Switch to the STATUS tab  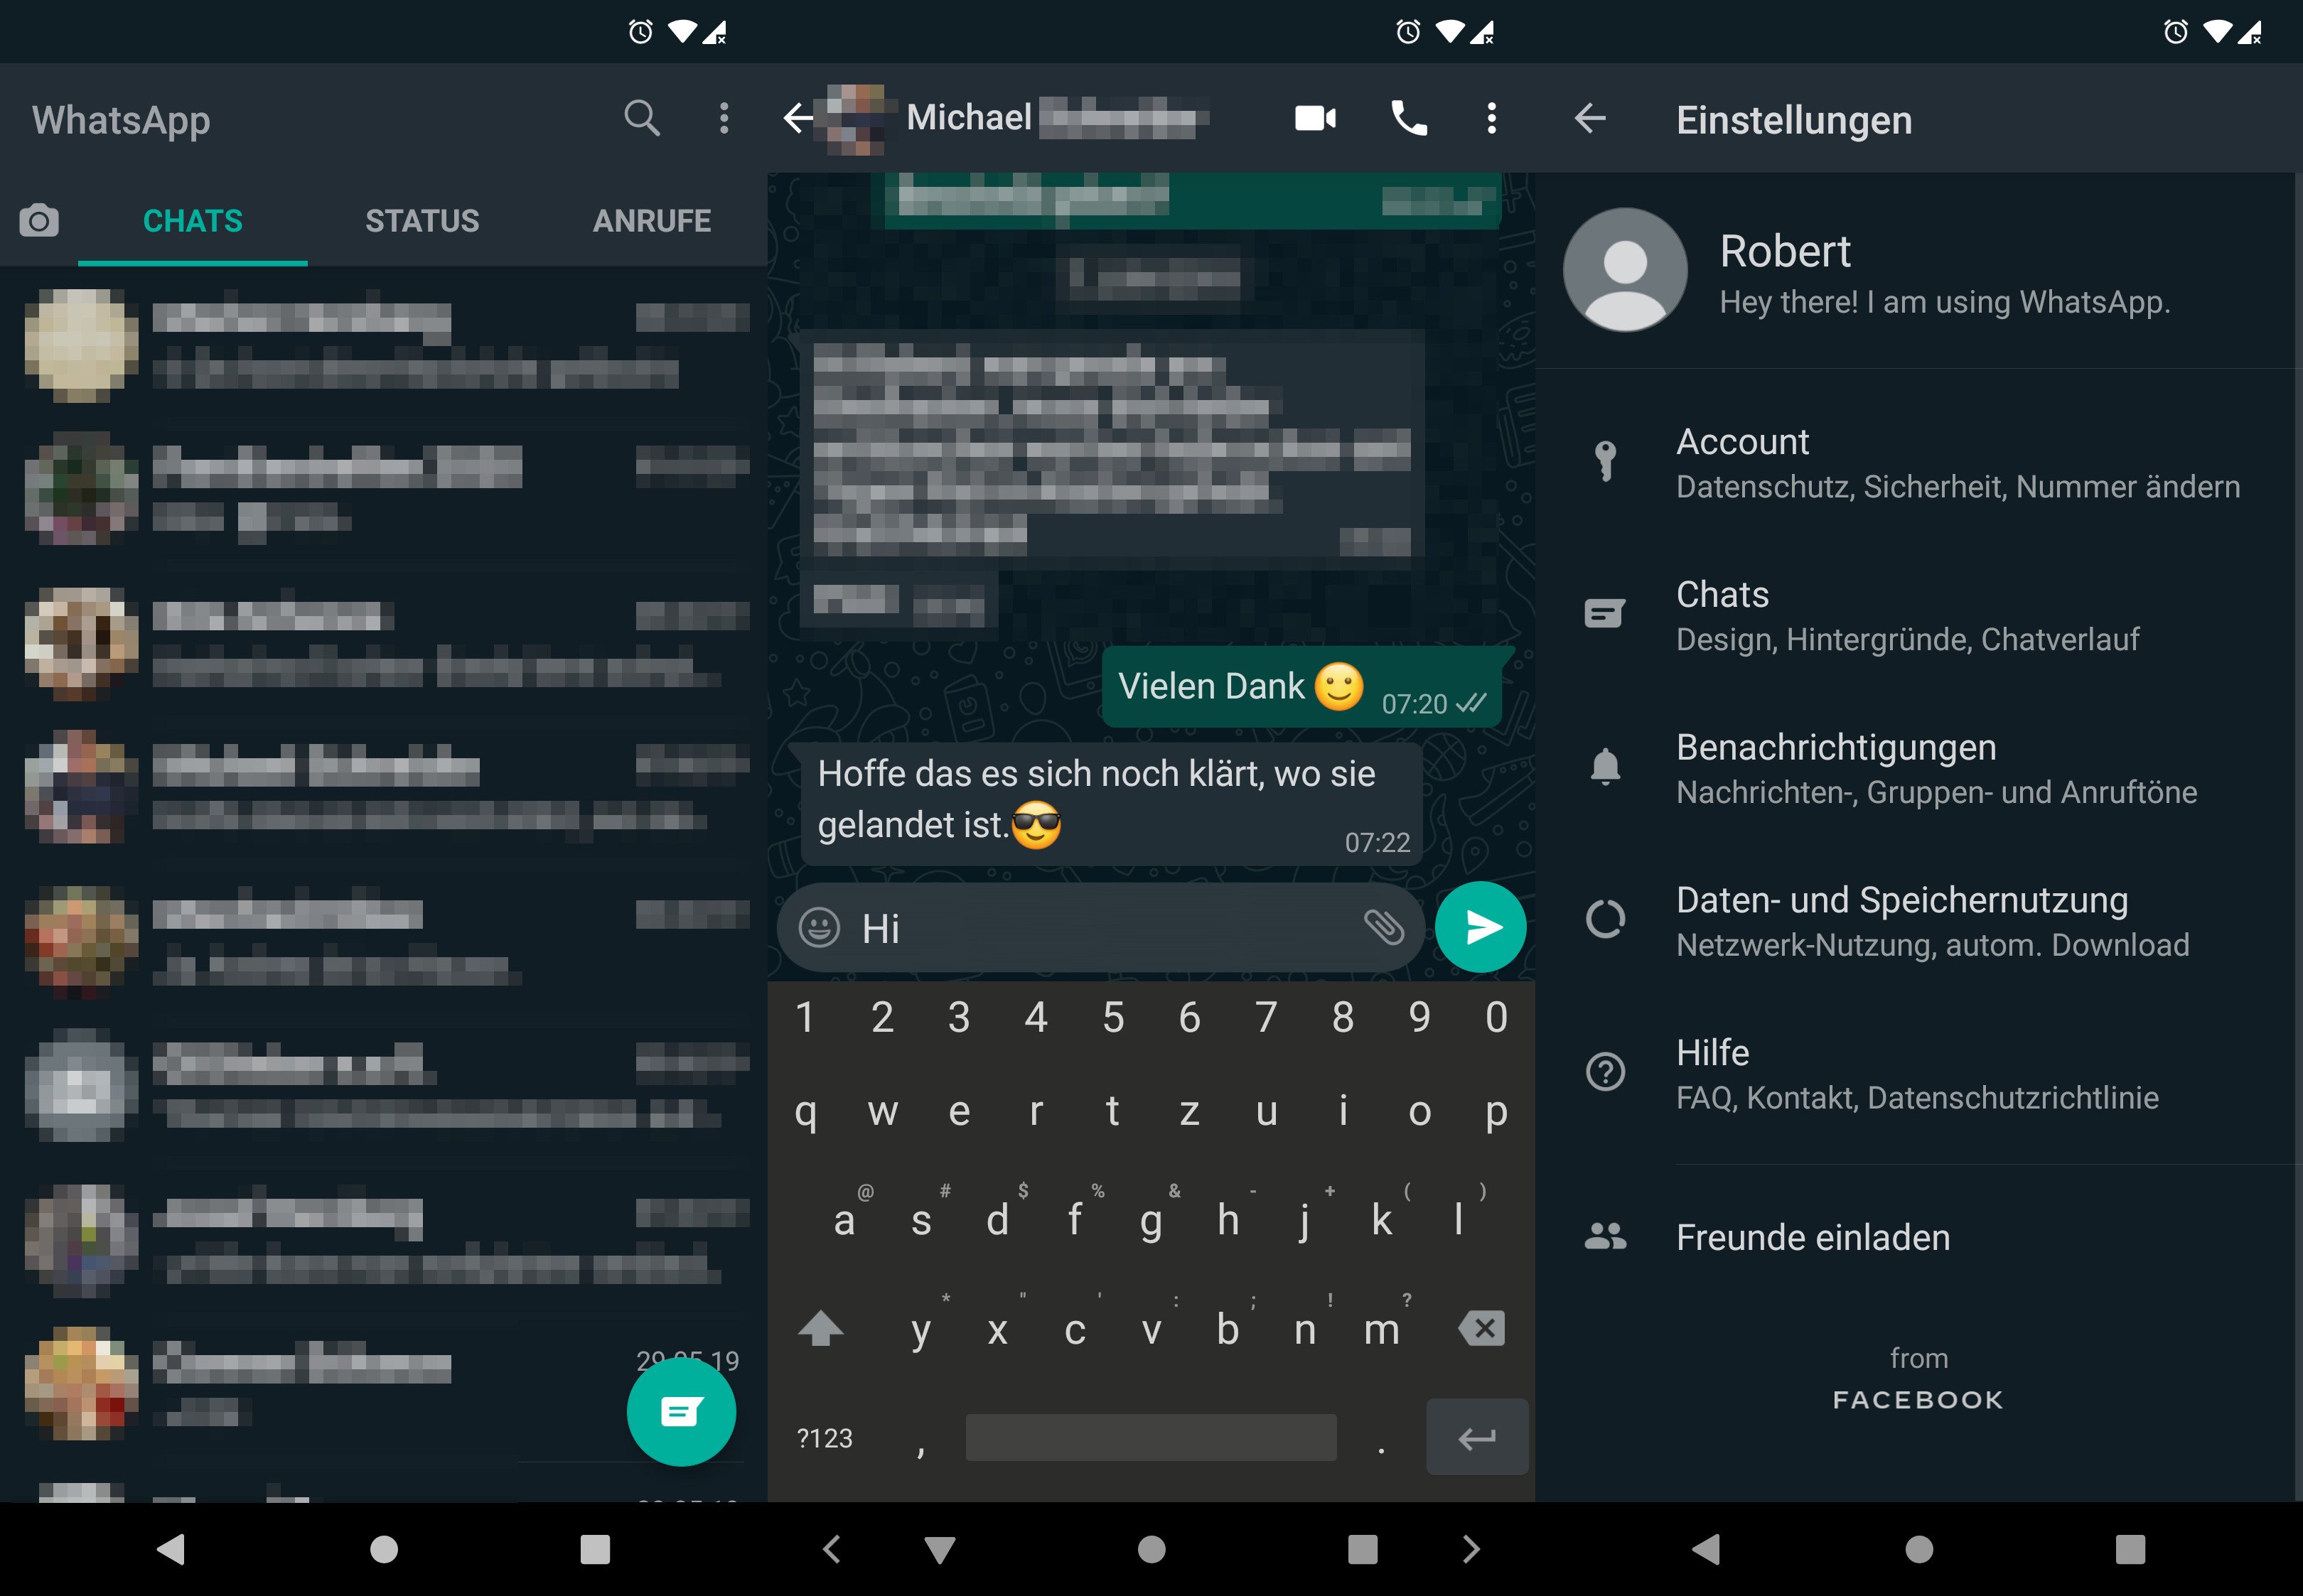[x=420, y=219]
